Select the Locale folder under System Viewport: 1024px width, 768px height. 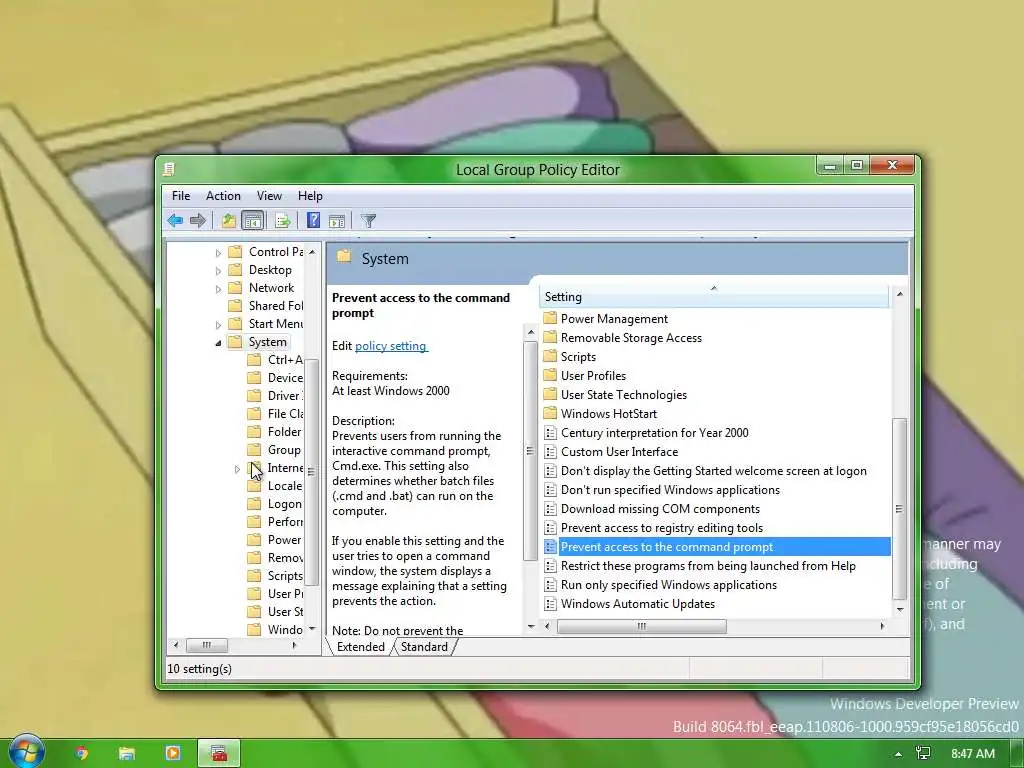point(284,486)
